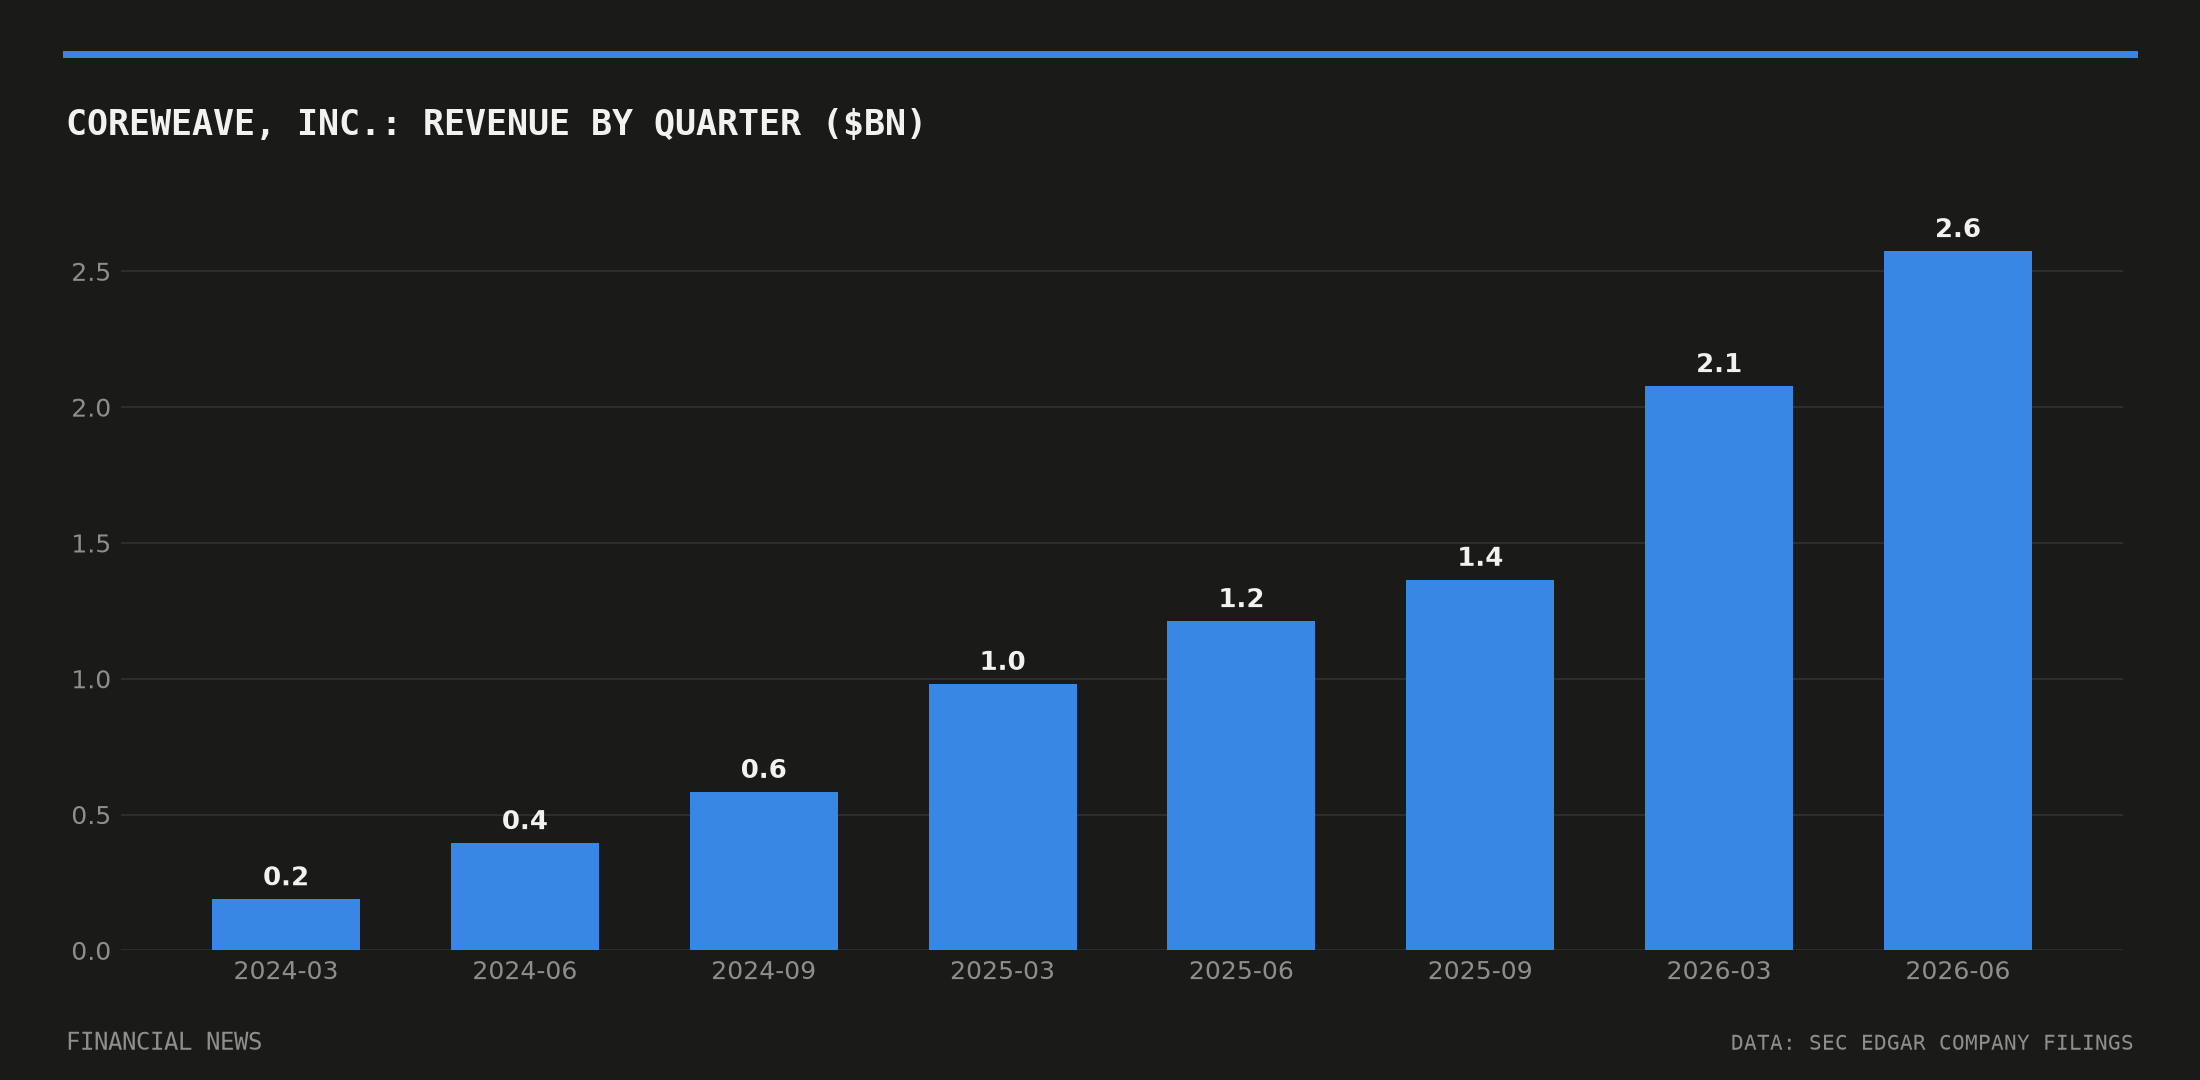Viewport: 2200px width, 1080px height.
Task: Select the 2024-03 revenue bar
Action: coord(286,924)
